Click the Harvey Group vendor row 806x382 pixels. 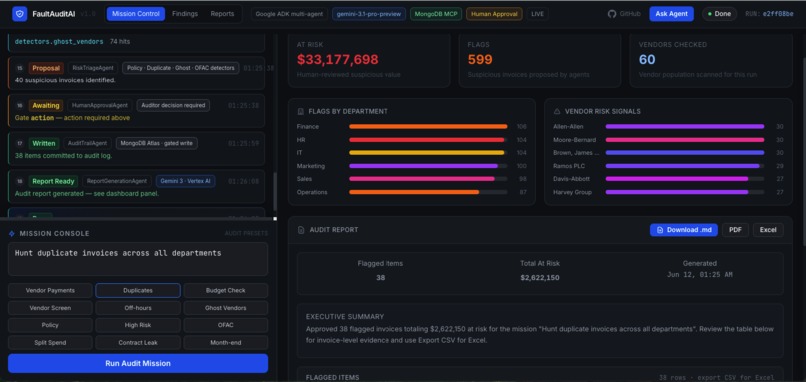[x=668, y=192]
